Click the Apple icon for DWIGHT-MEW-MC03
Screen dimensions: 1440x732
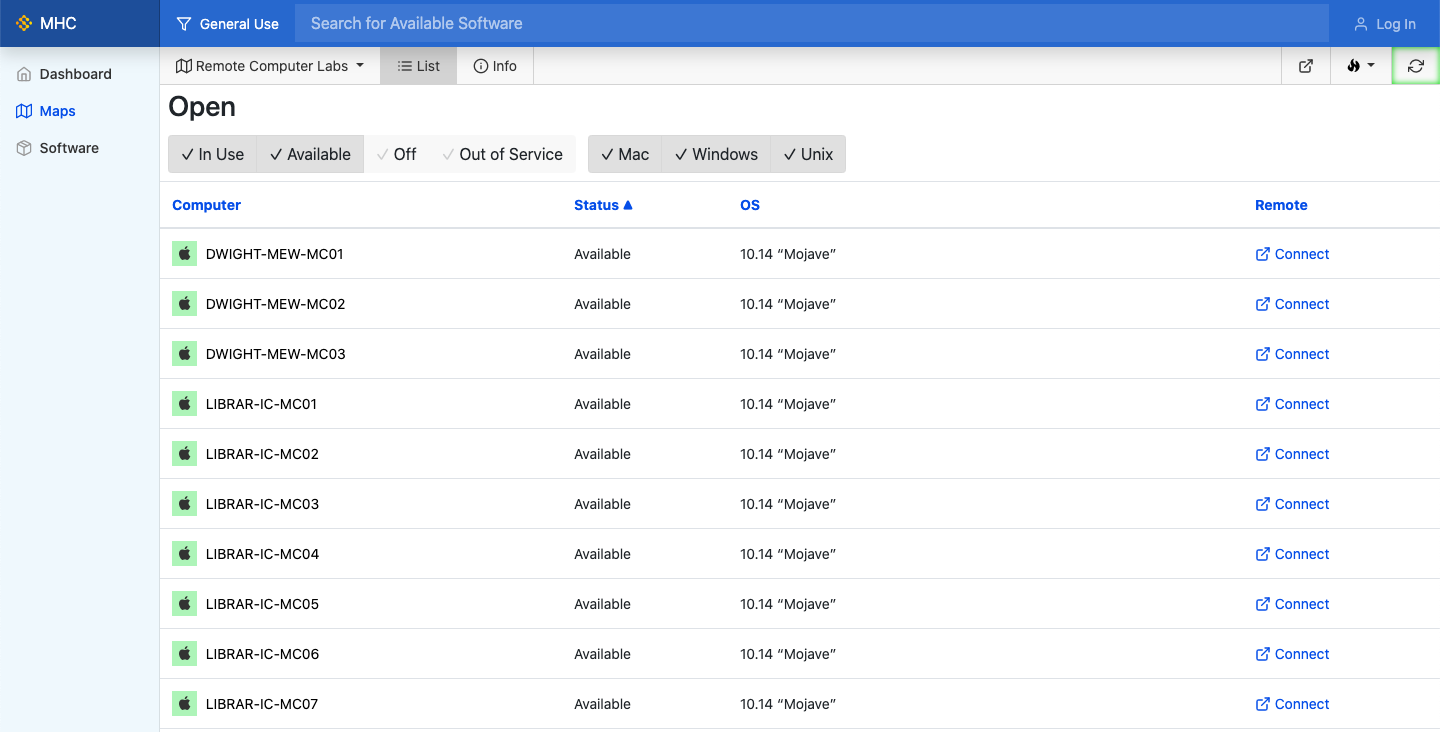[x=184, y=354]
